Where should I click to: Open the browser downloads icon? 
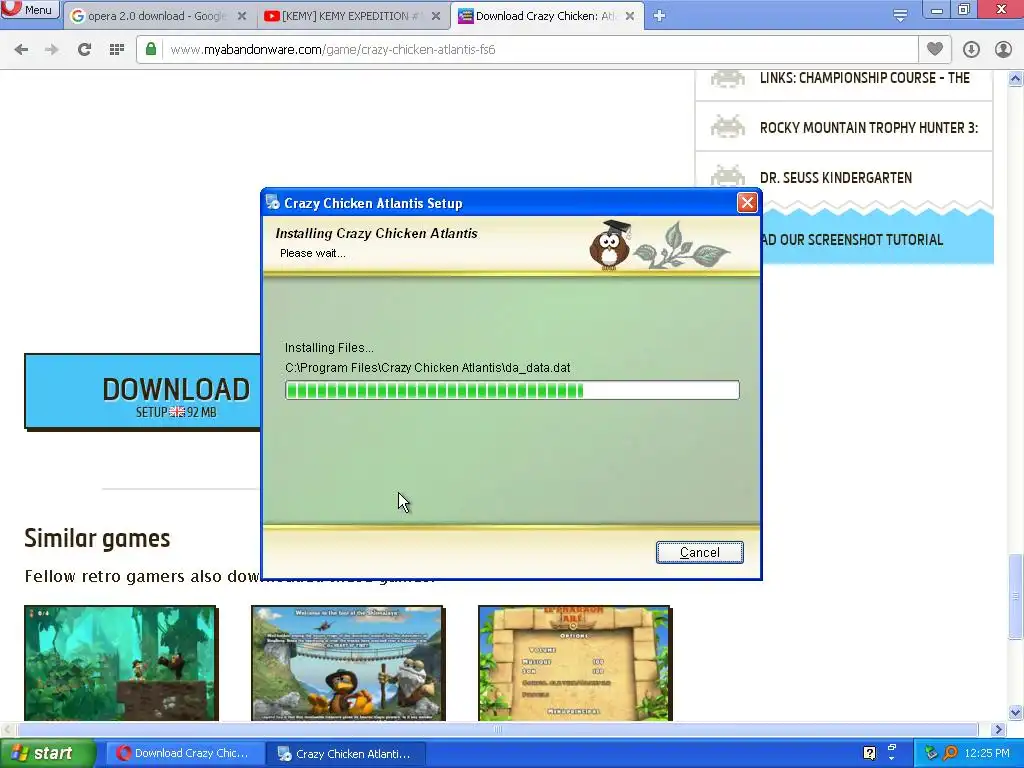click(971, 50)
